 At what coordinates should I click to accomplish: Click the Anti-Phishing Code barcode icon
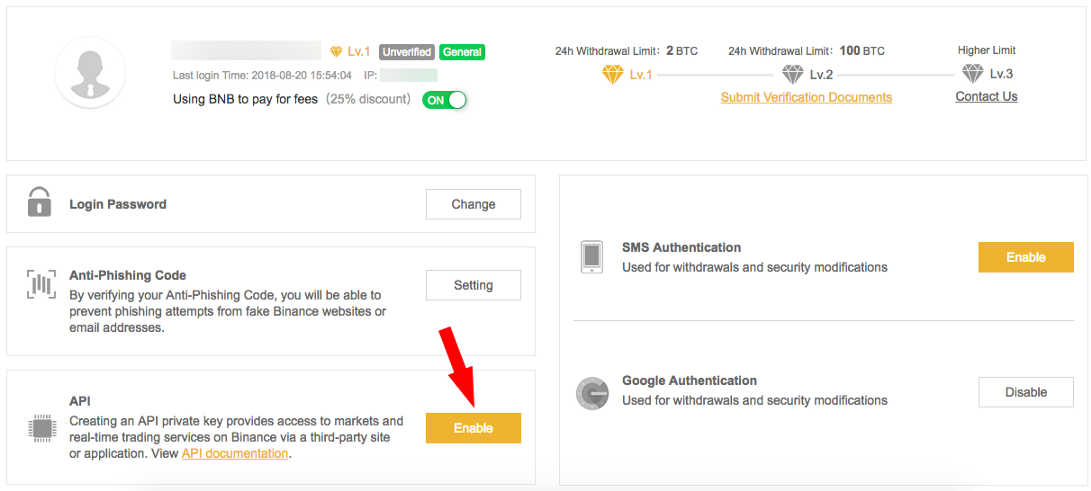(x=40, y=284)
